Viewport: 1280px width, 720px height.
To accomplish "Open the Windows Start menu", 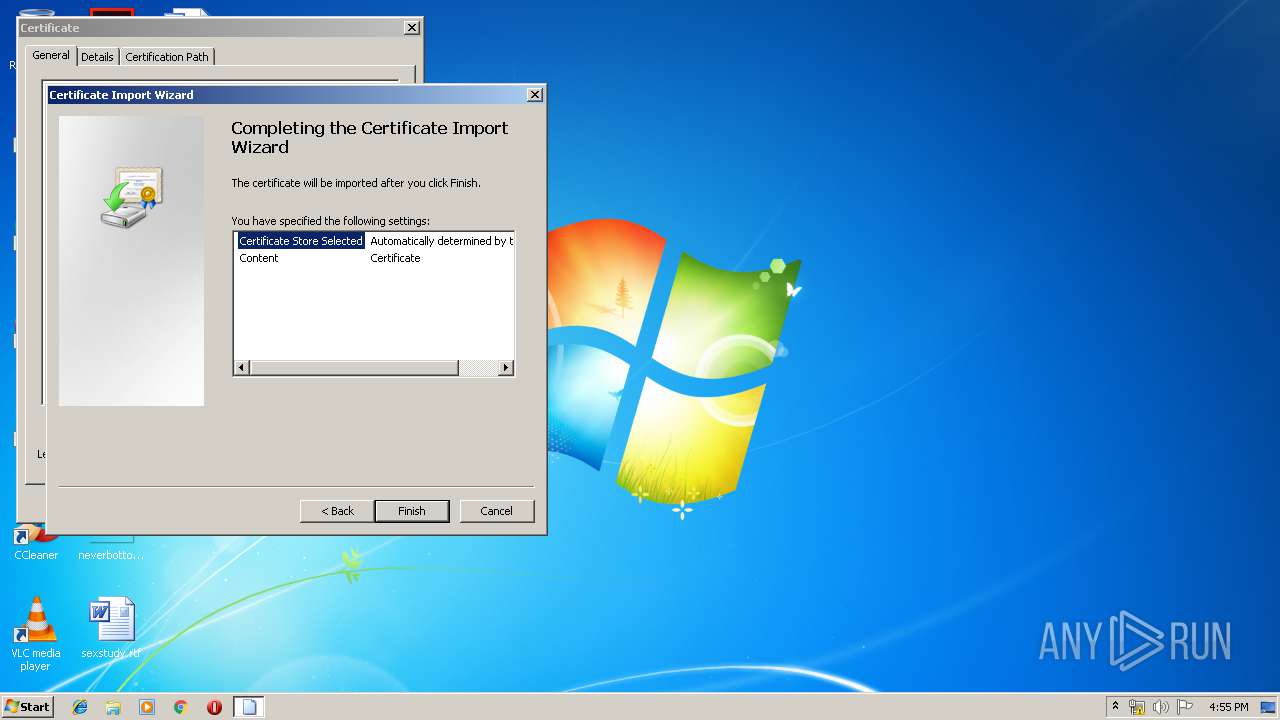I will click(27, 707).
